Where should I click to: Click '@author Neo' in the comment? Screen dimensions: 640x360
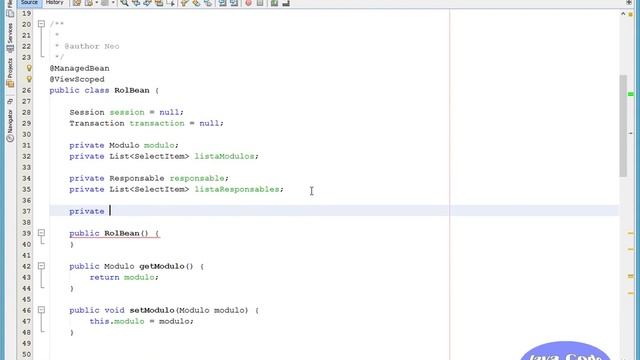(x=92, y=46)
